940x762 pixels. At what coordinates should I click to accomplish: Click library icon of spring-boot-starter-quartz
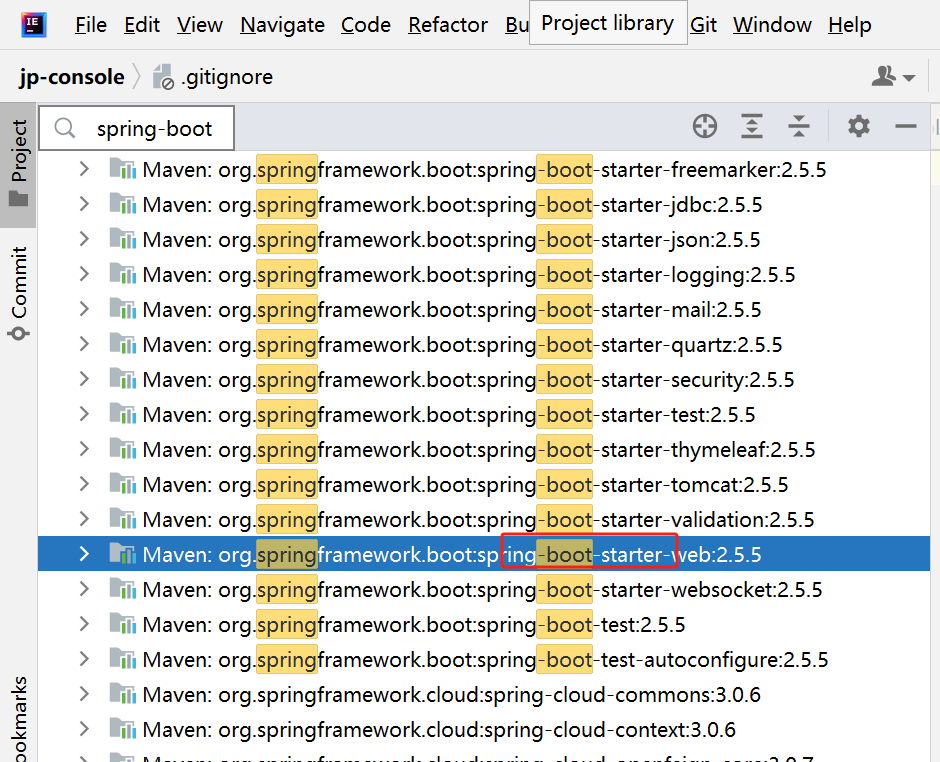pos(123,344)
